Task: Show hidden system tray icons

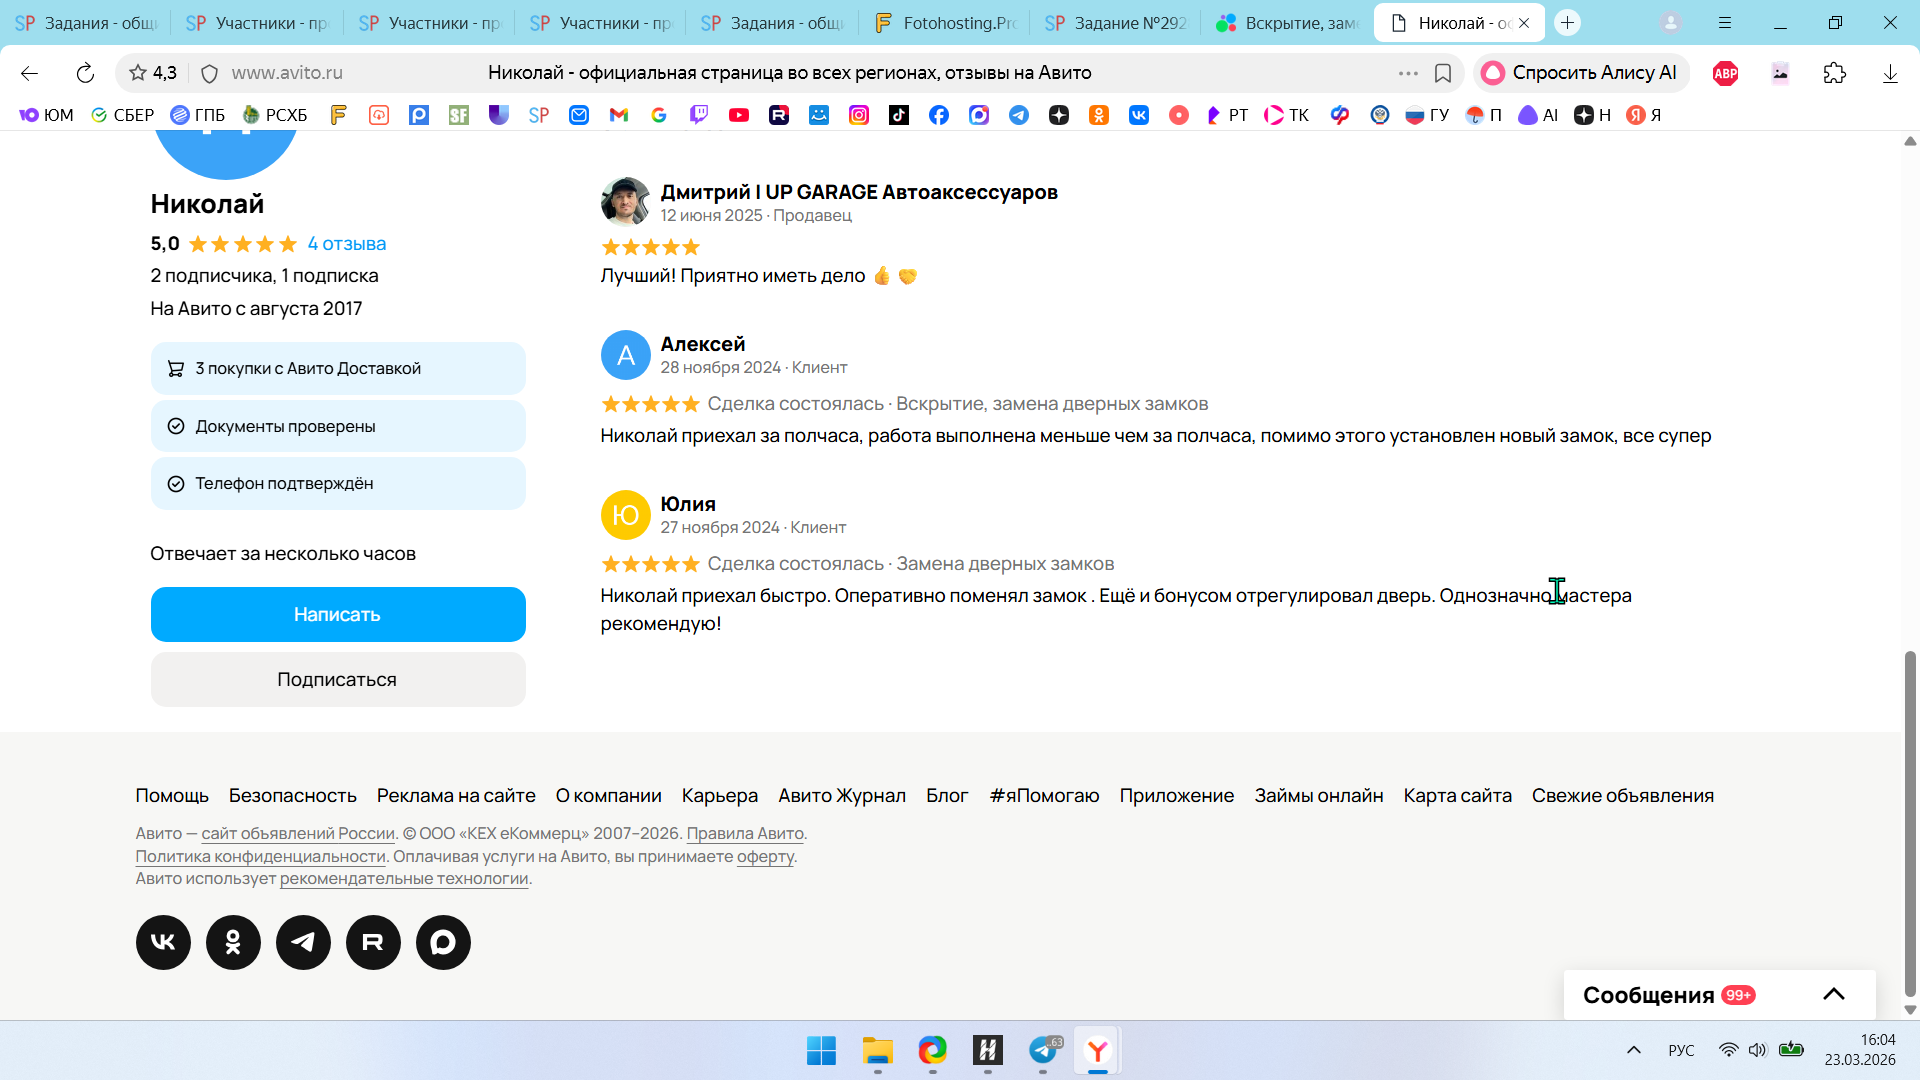Action: [1634, 1050]
